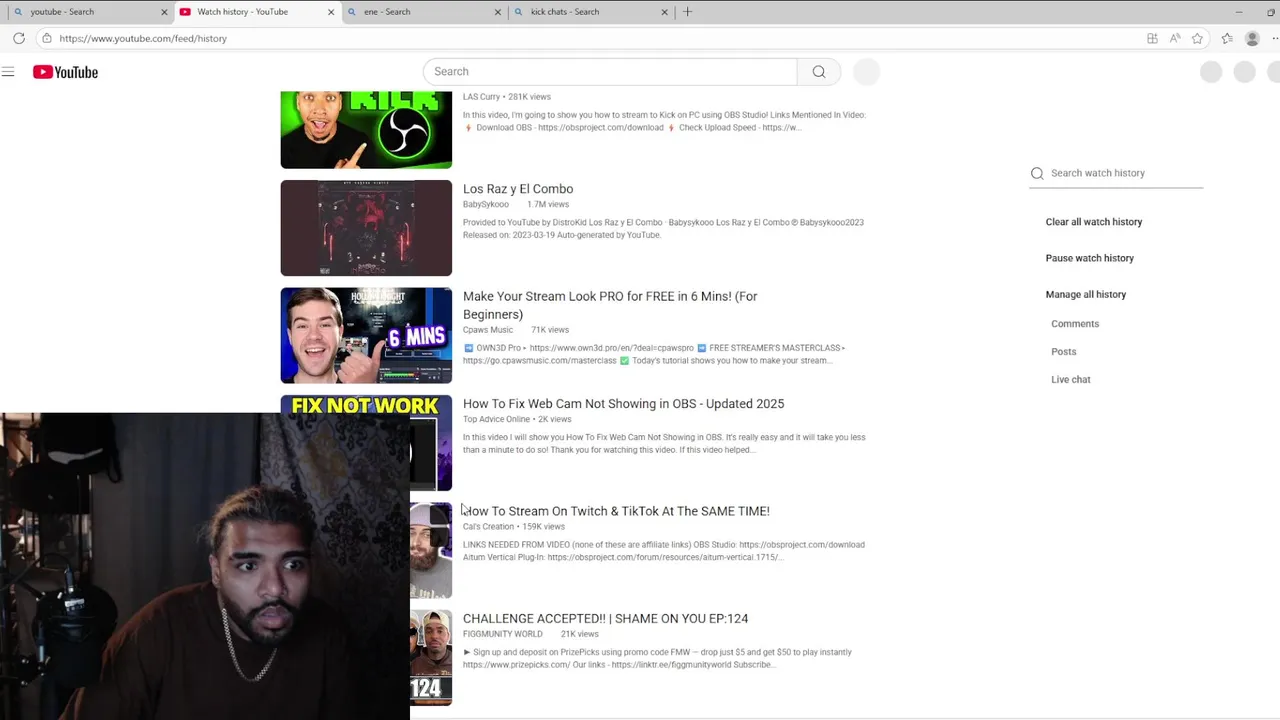Switch to the 'ene - Search' tab
The image size is (1280, 720).
[x=422, y=12]
